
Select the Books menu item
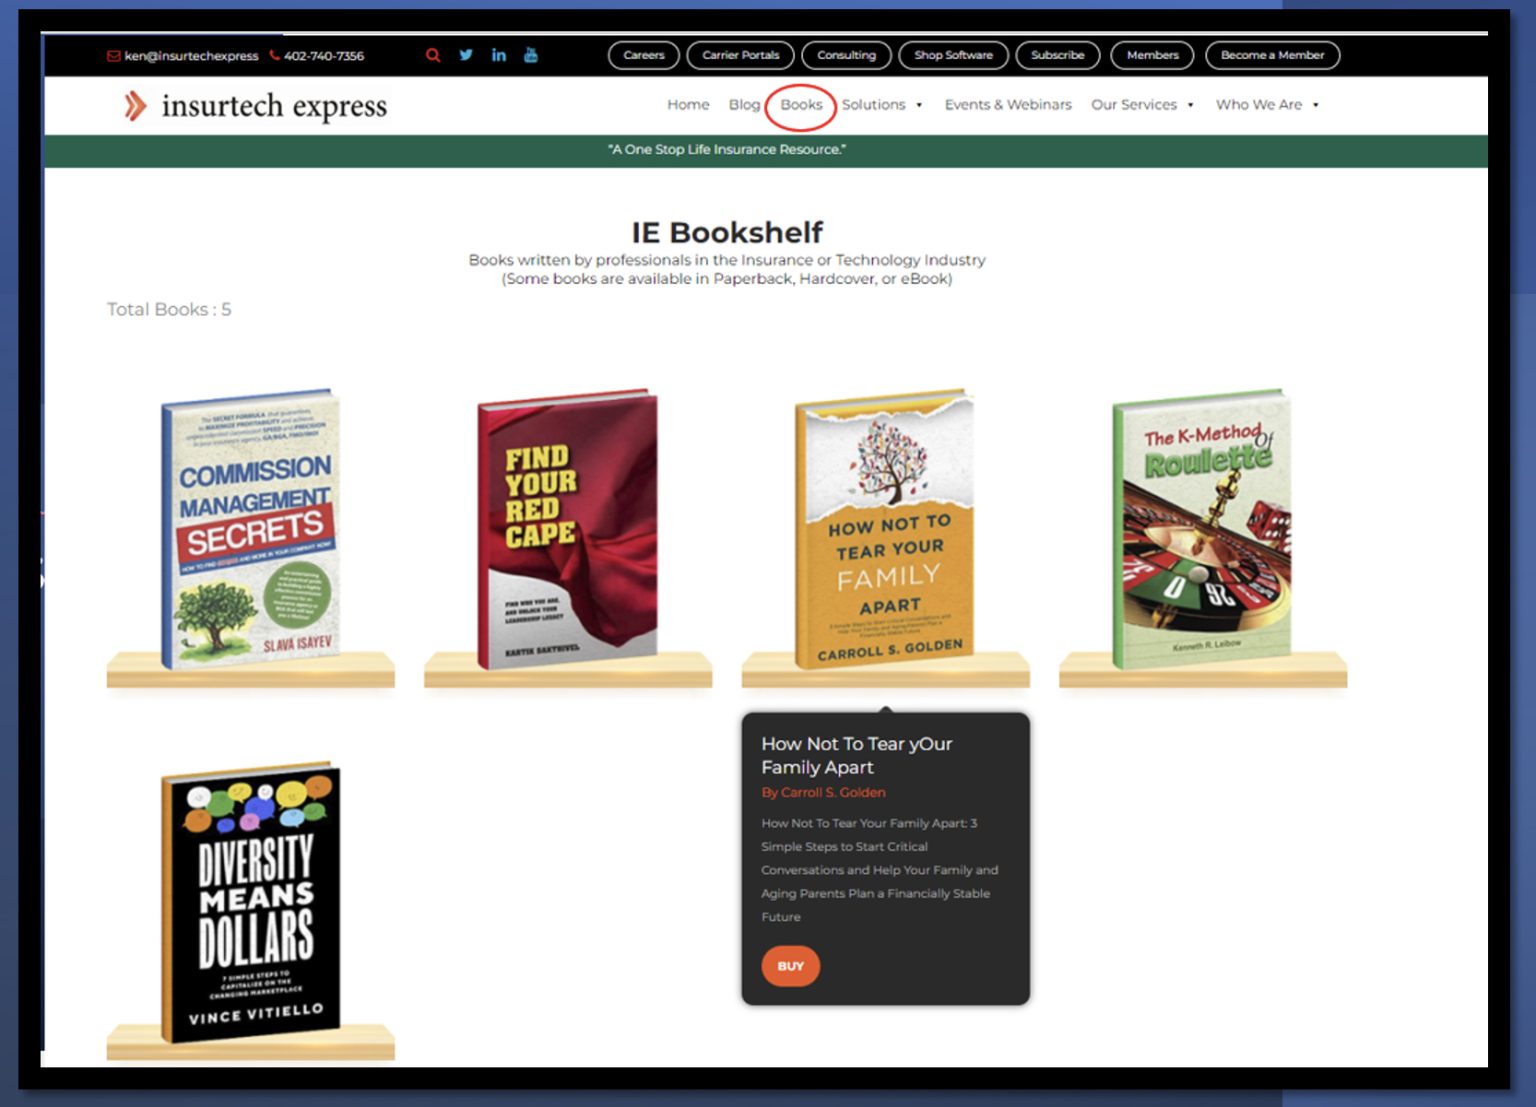tap(801, 104)
